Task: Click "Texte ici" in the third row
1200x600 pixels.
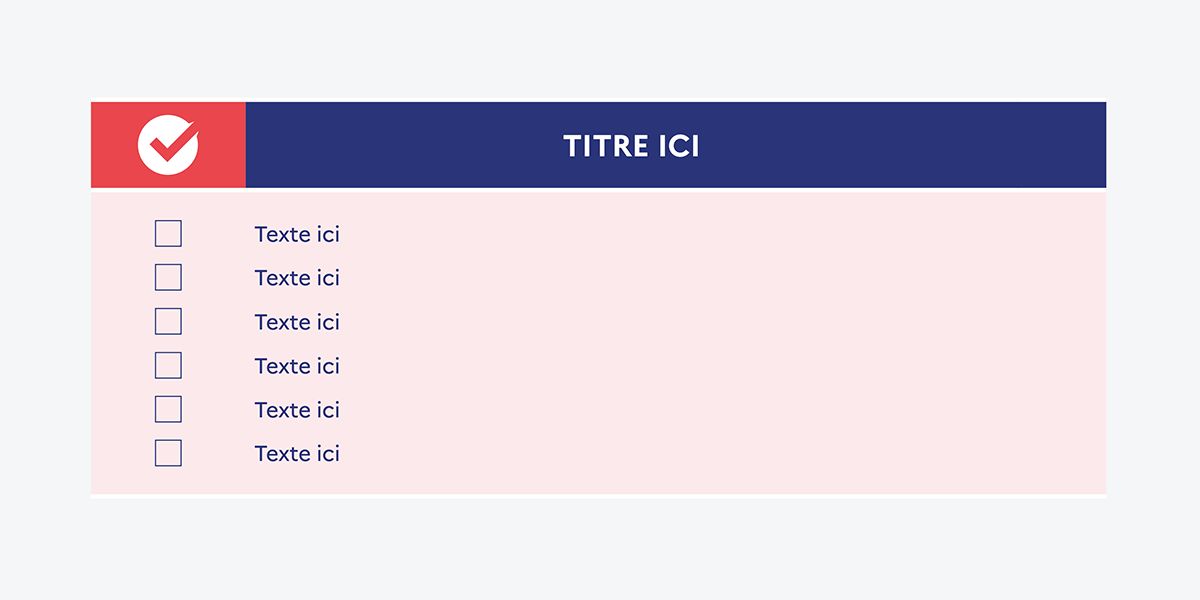Action: tap(297, 322)
